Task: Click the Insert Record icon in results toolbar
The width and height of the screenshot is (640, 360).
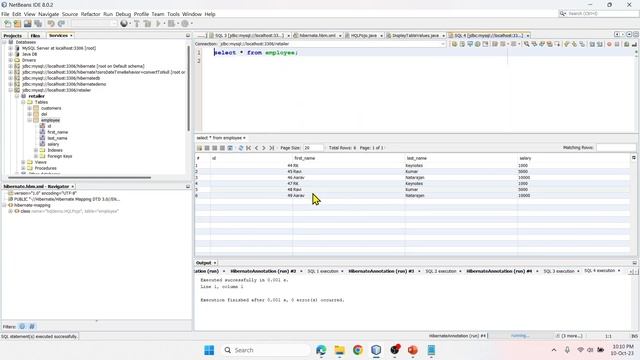Action: point(199,148)
